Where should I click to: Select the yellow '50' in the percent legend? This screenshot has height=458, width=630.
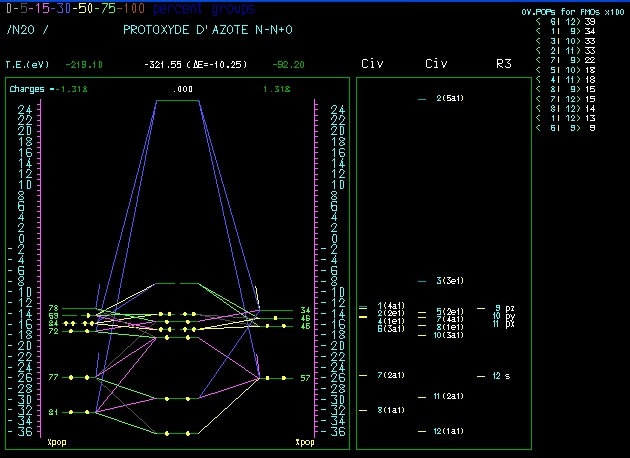86,9
